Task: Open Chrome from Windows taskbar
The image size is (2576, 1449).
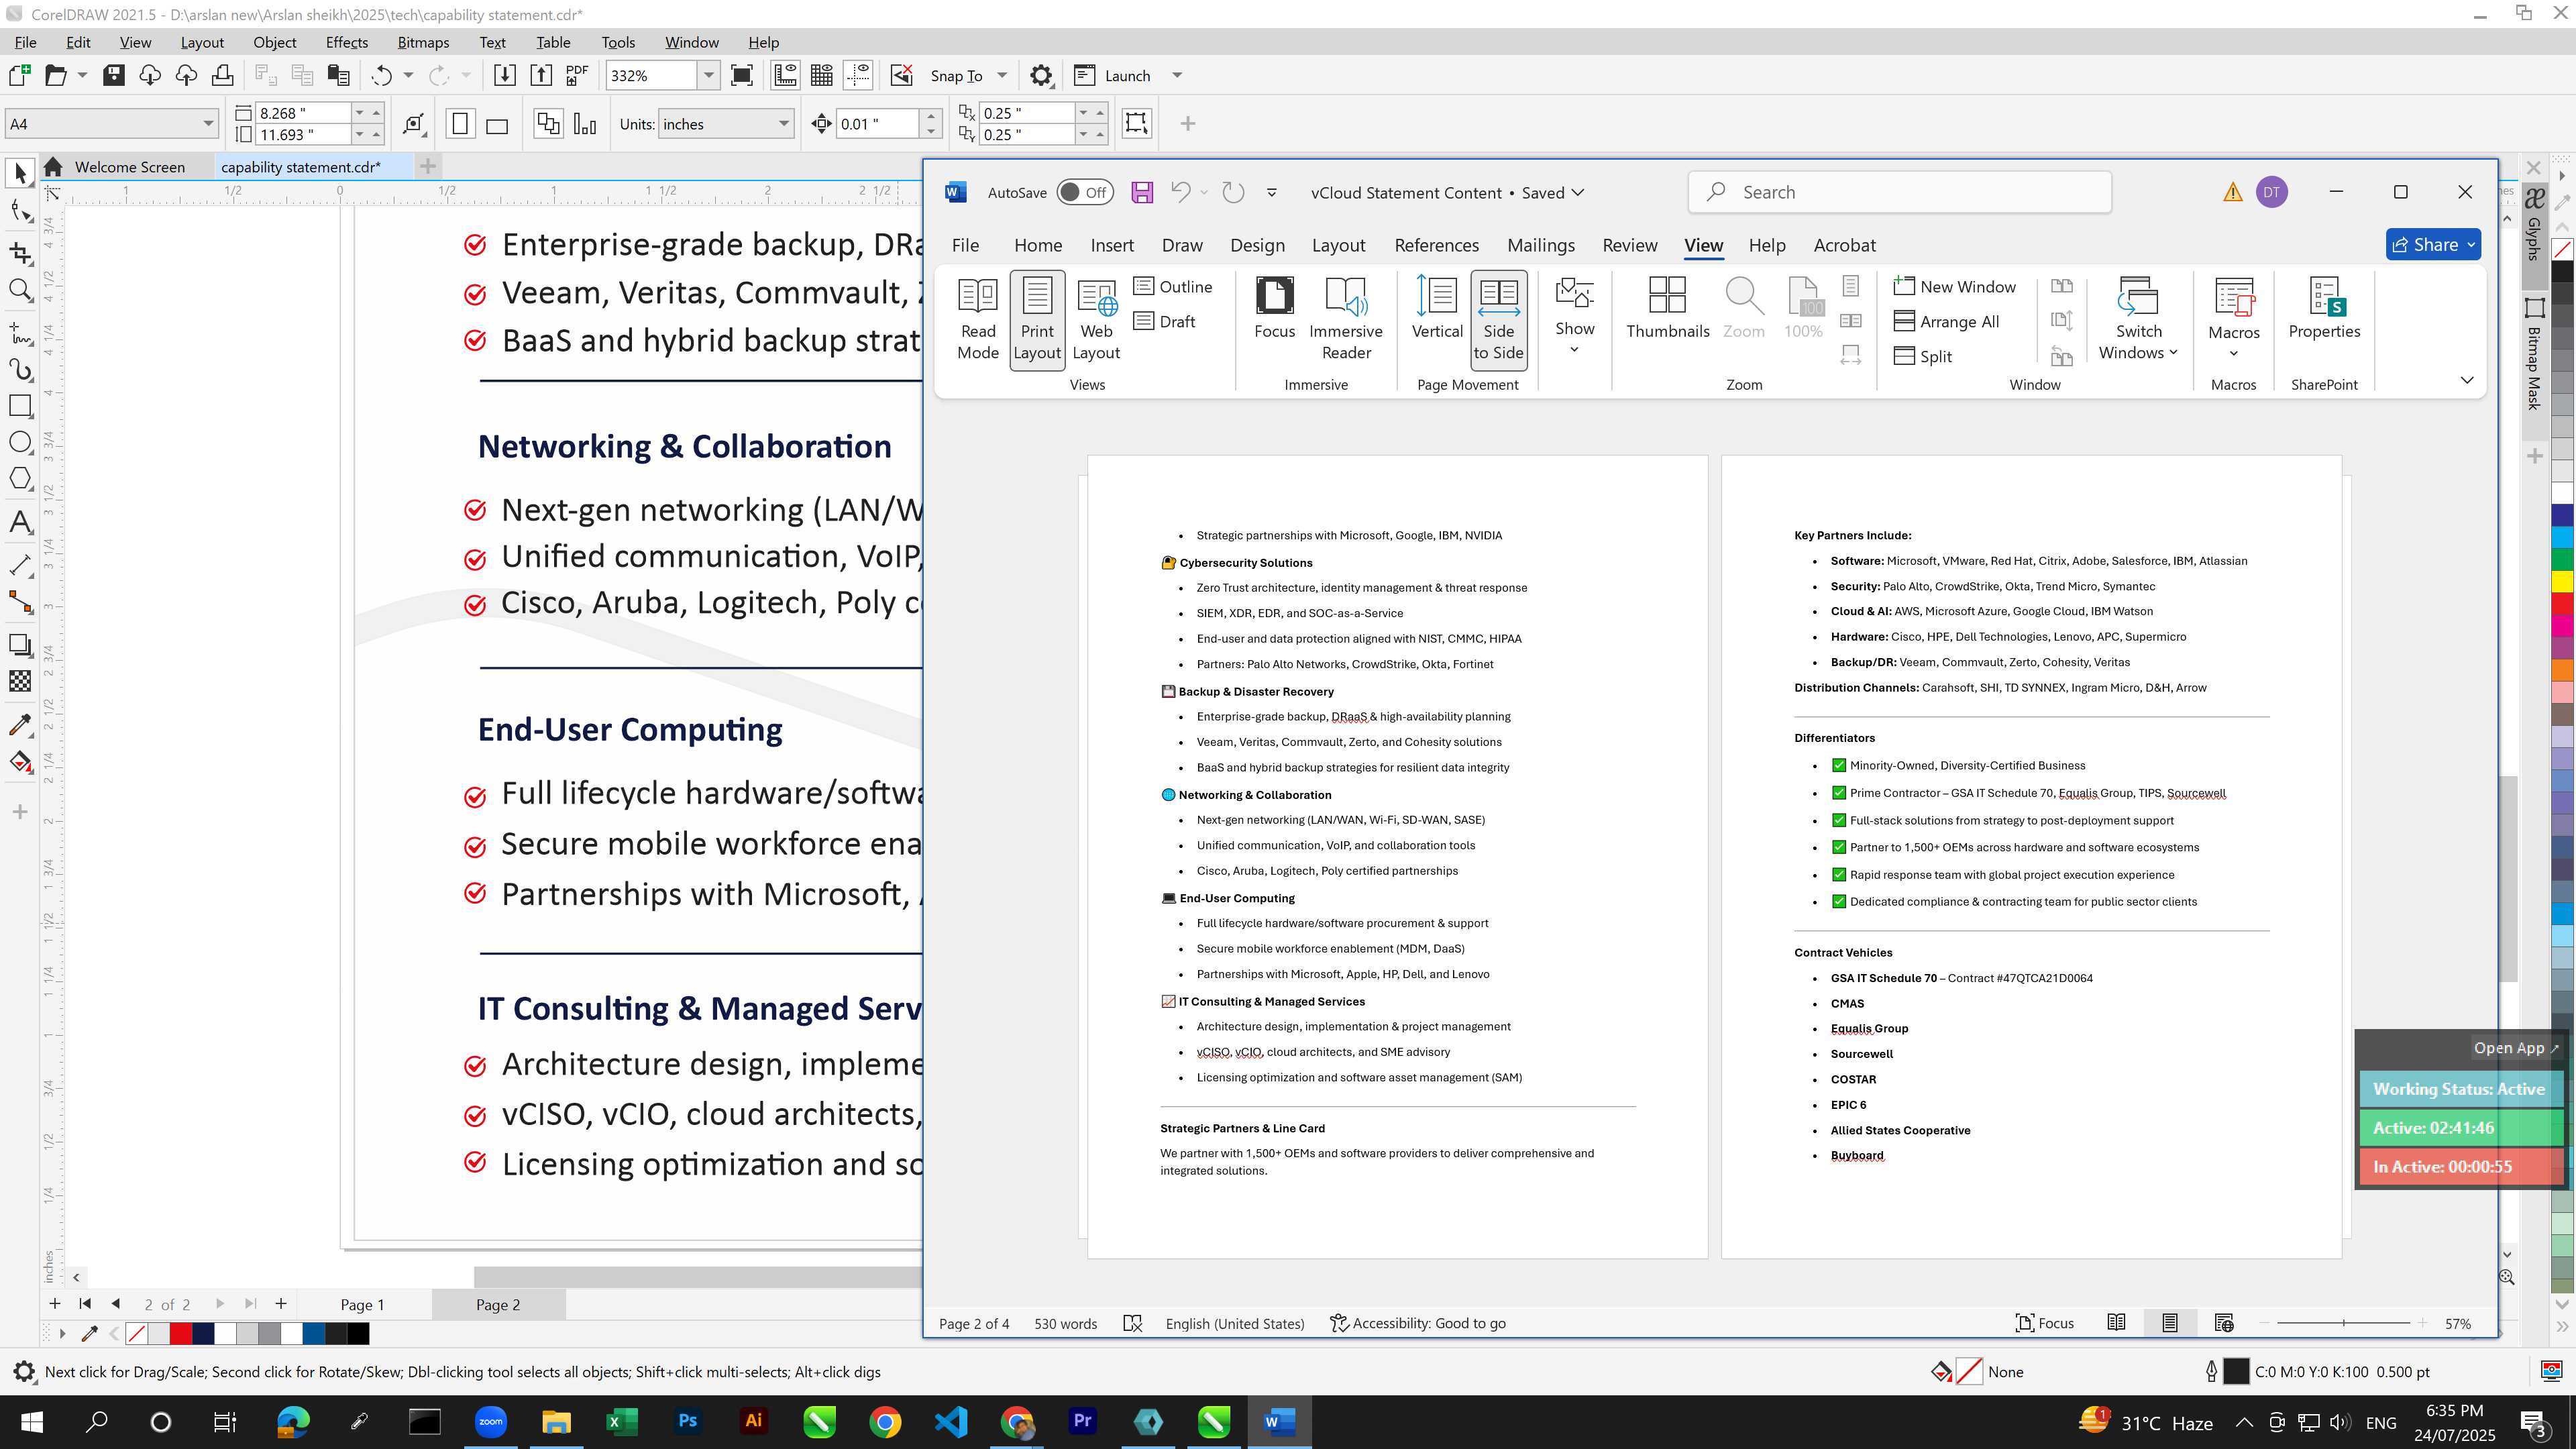Action: point(884,1421)
